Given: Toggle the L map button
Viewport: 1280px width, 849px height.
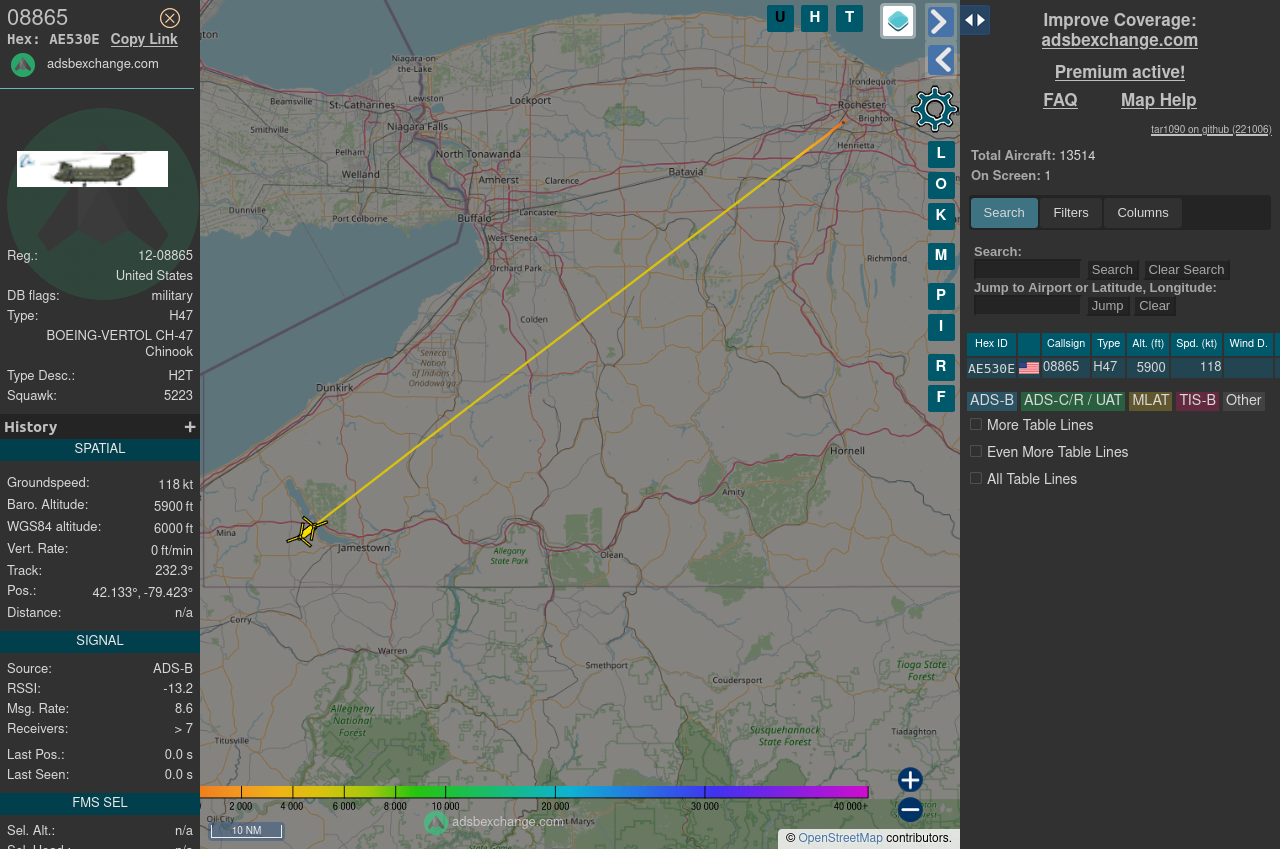Looking at the screenshot, I should (941, 154).
